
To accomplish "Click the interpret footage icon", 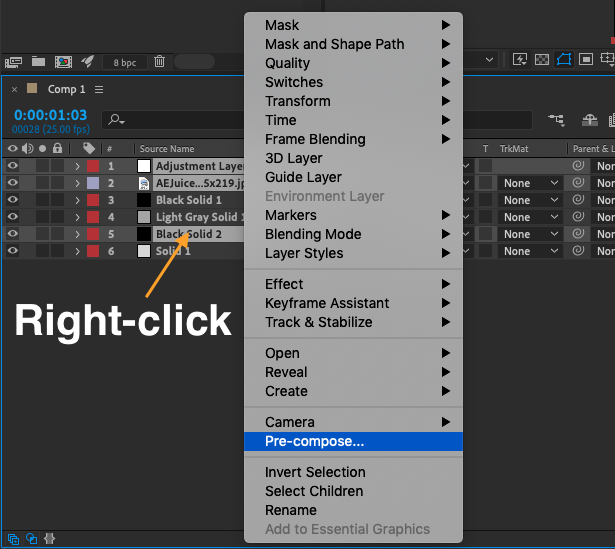I will [x=13, y=62].
